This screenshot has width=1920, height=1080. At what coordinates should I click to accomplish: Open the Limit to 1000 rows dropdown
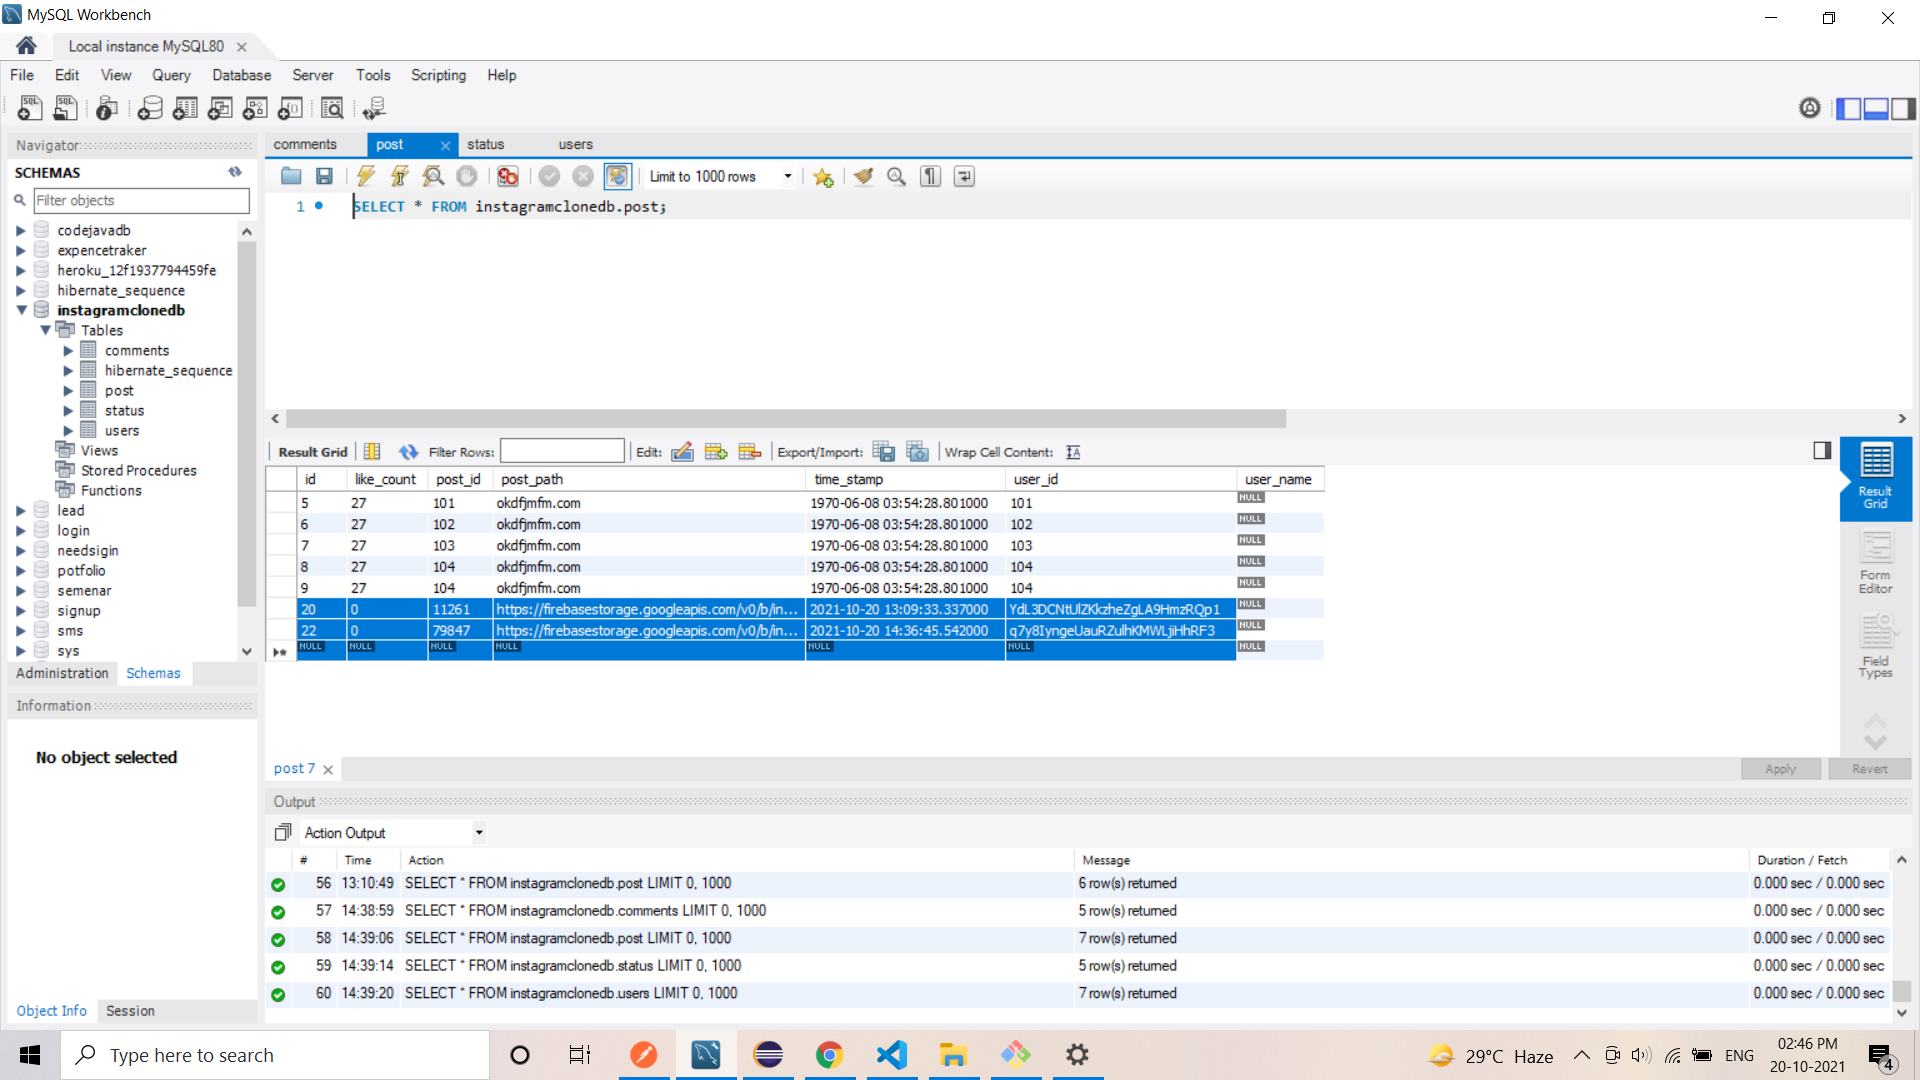tap(788, 177)
